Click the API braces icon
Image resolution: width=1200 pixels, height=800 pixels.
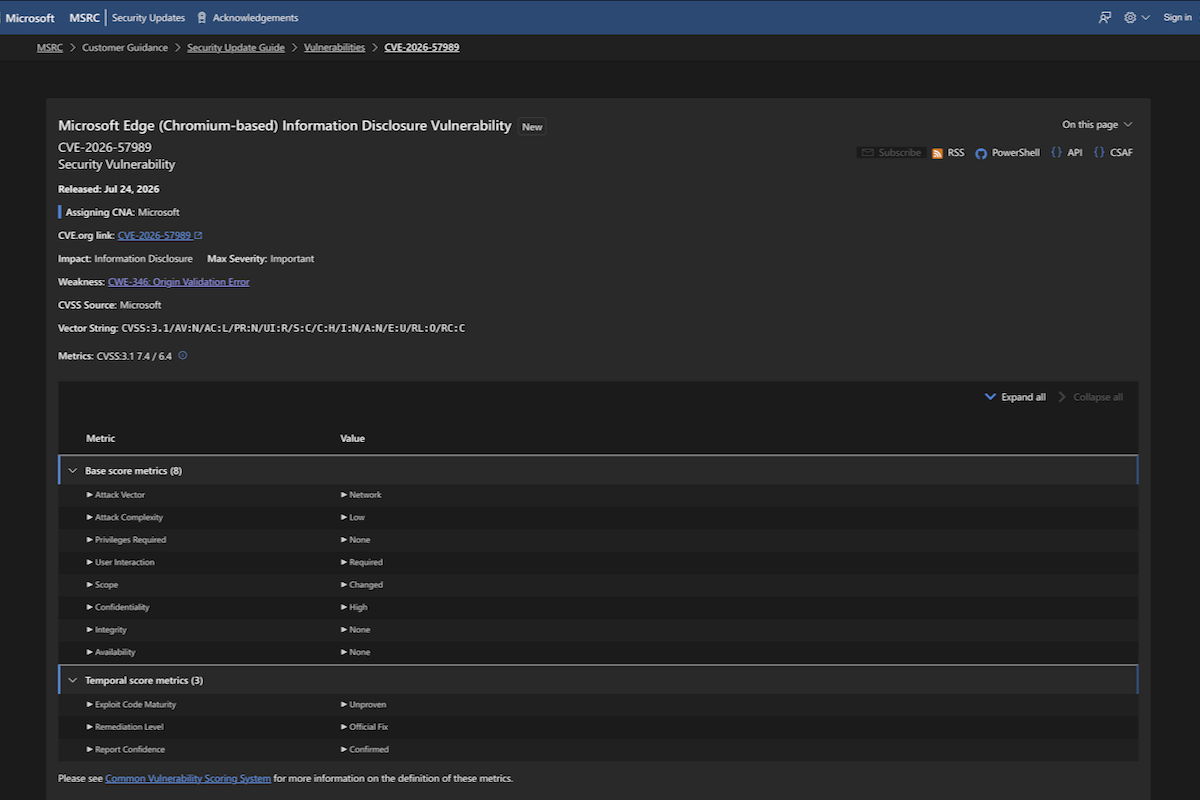point(1056,153)
